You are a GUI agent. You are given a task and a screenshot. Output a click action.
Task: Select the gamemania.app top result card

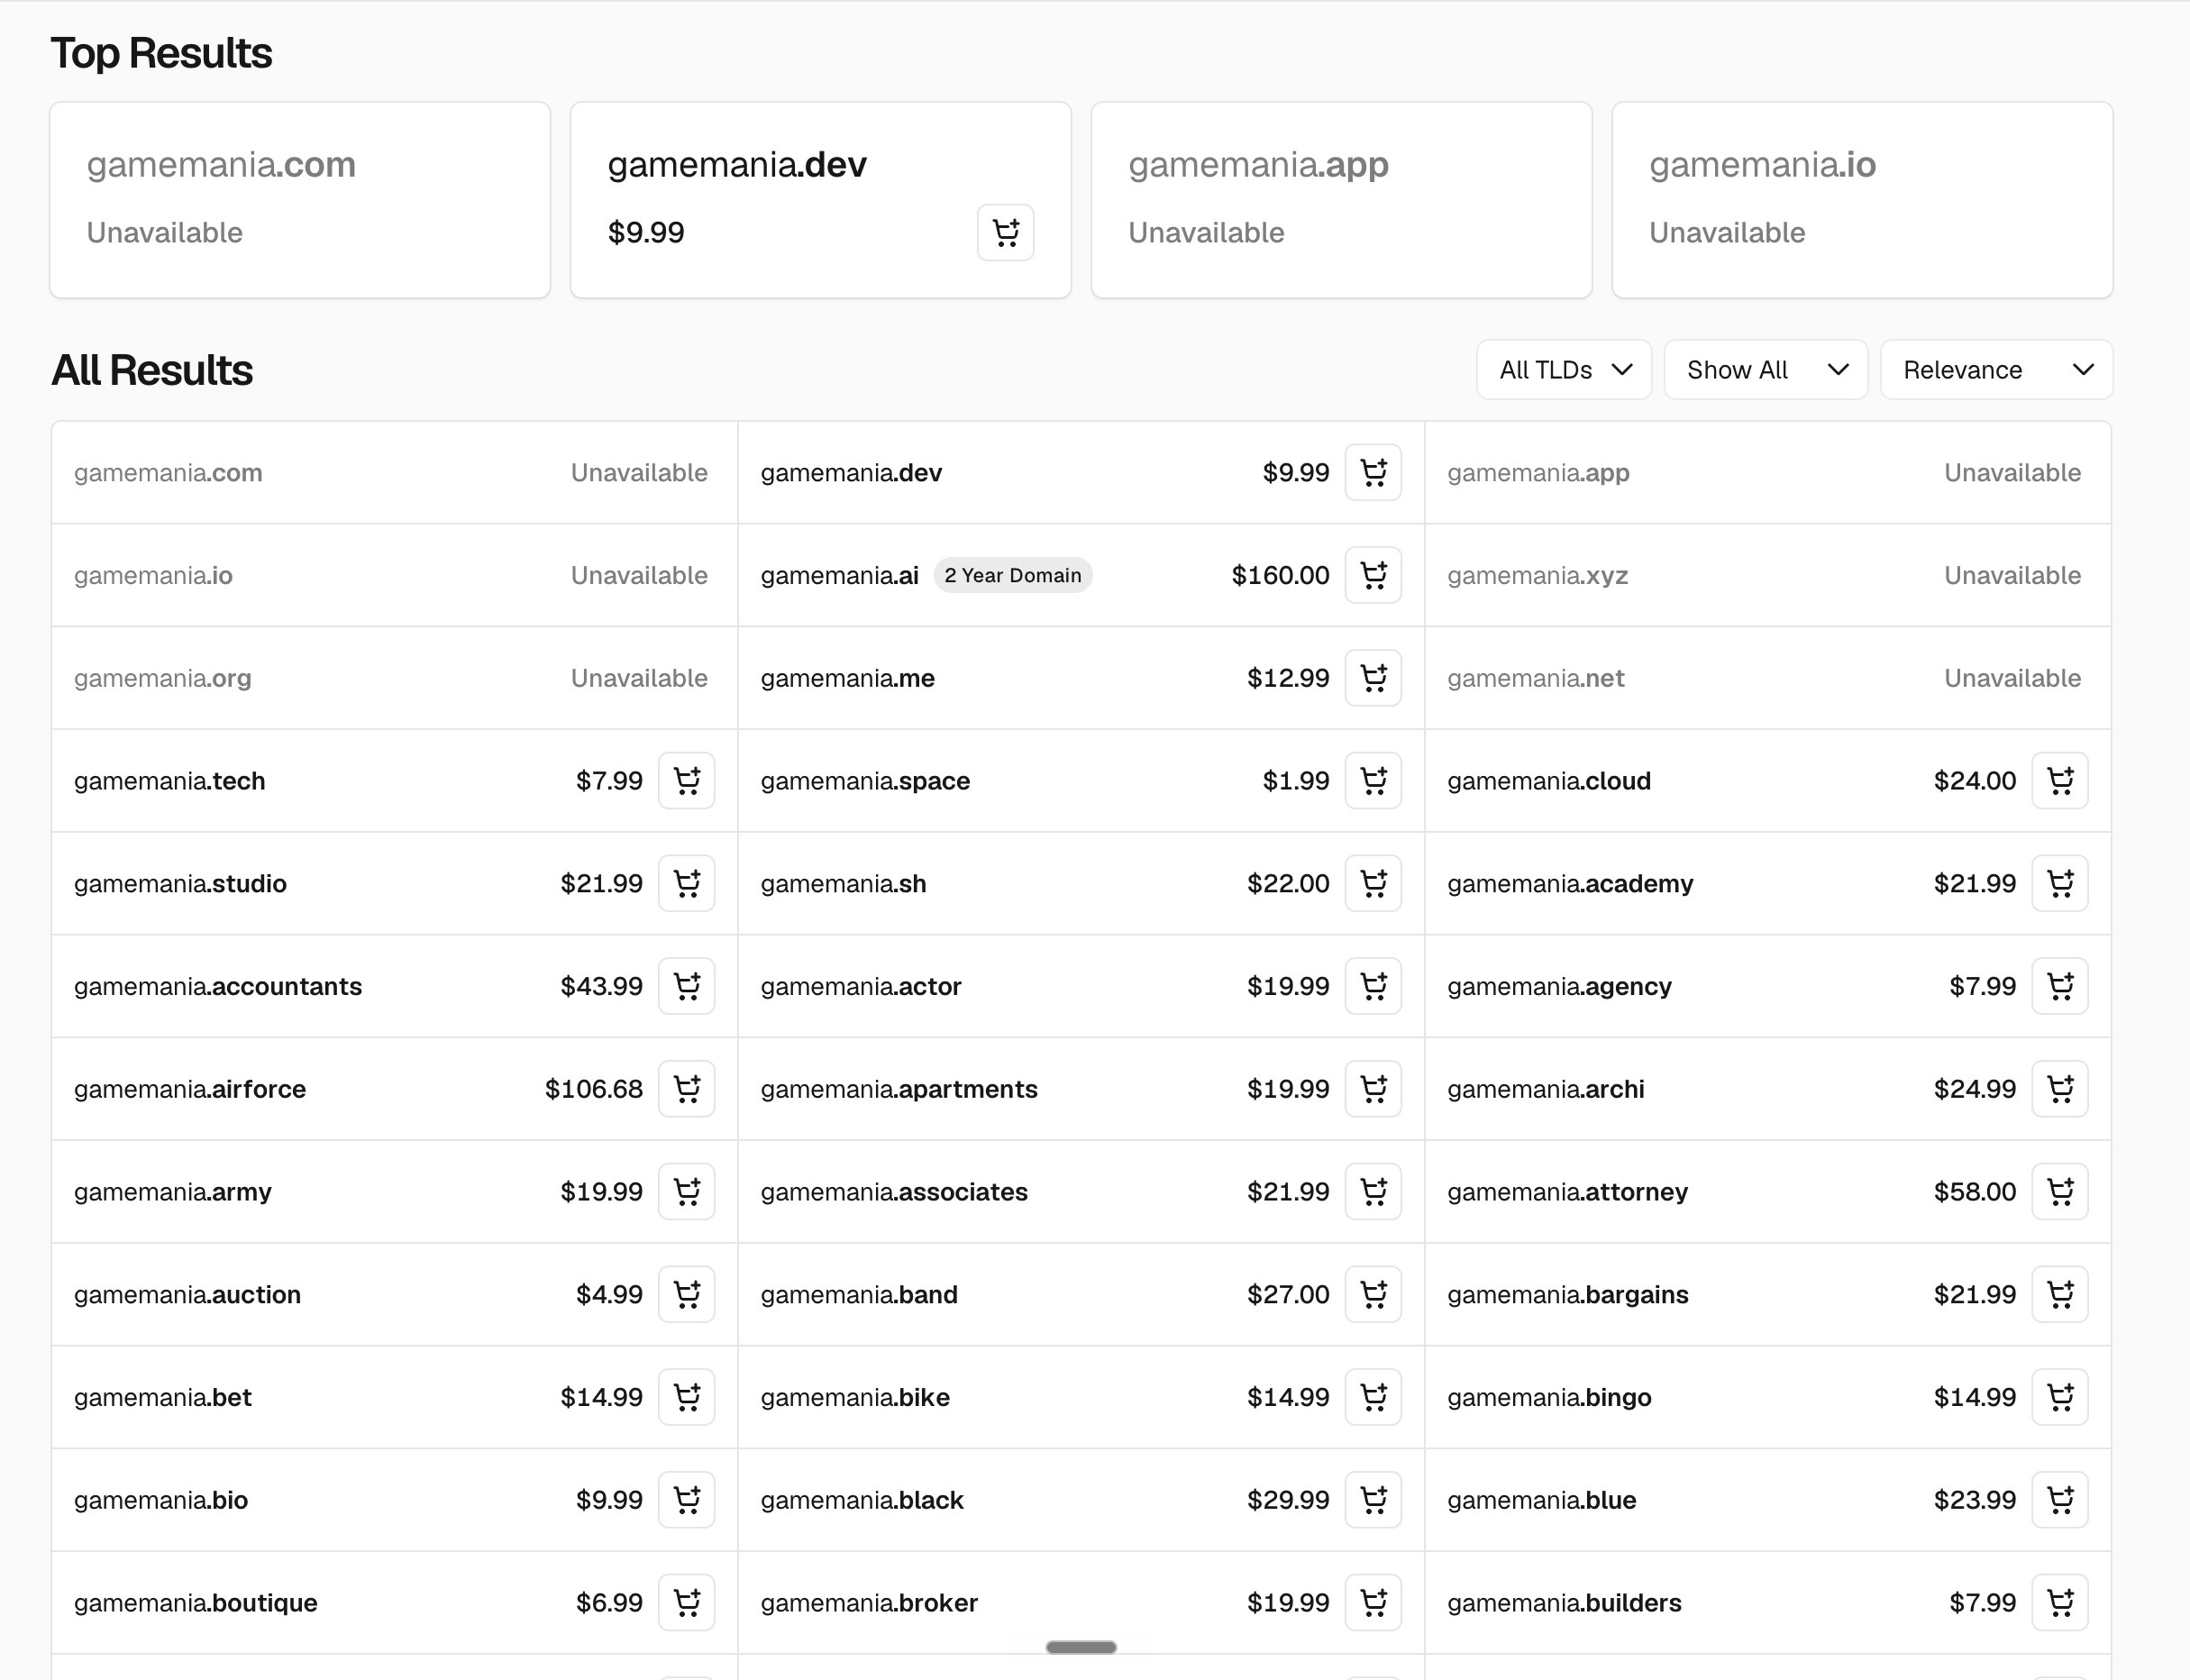[1341, 200]
